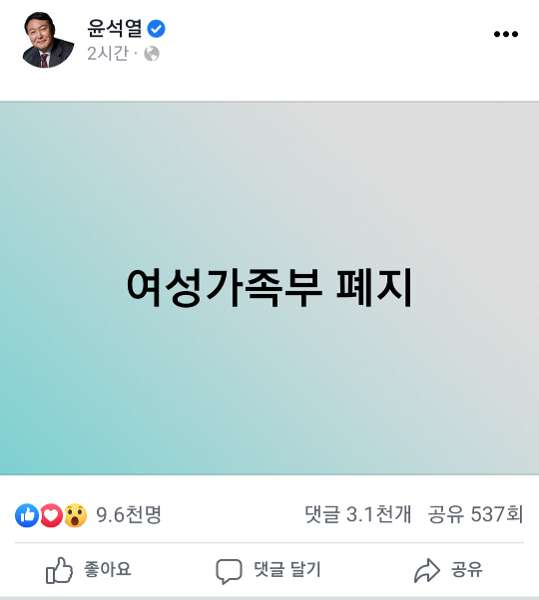Toggle the 좋아요 like button
Viewport: 539px width, 600px height.
coord(88,570)
